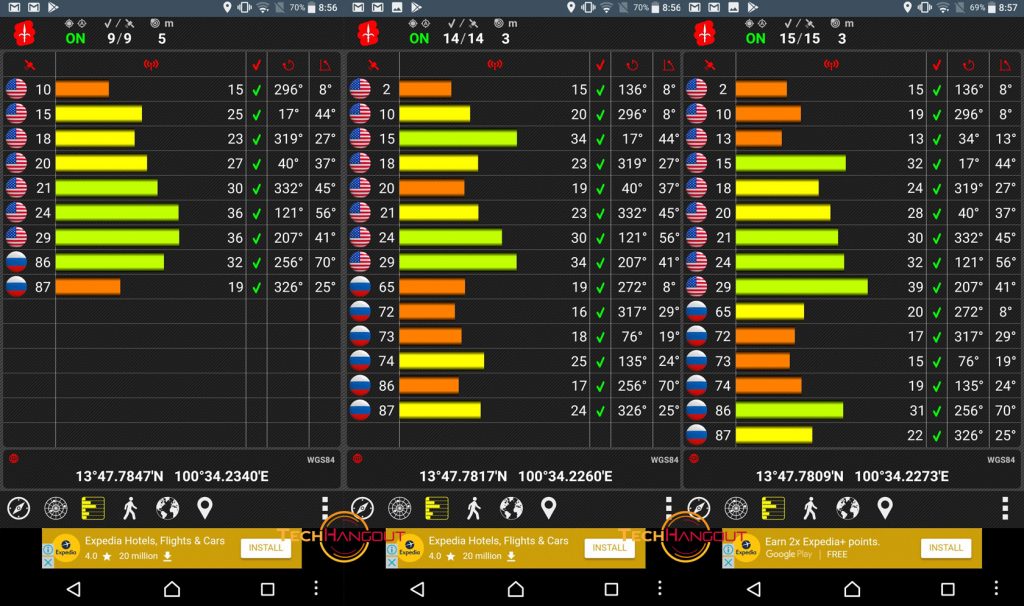
Task: Sort by azimuth header icon on 9/9 screen
Action: coord(288,65)
